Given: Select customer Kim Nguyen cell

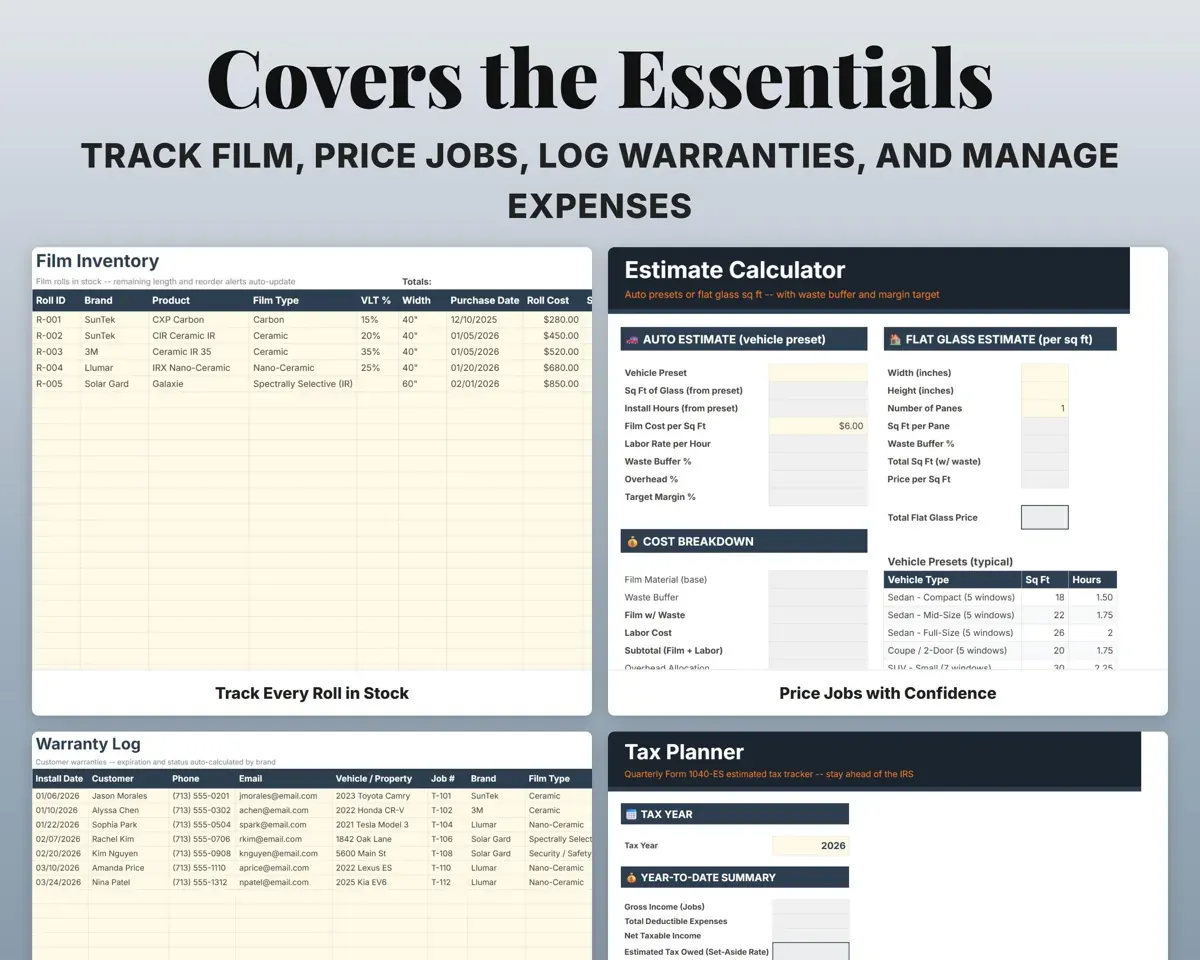Looking at the screenshot, I should (x=128, y=854).
